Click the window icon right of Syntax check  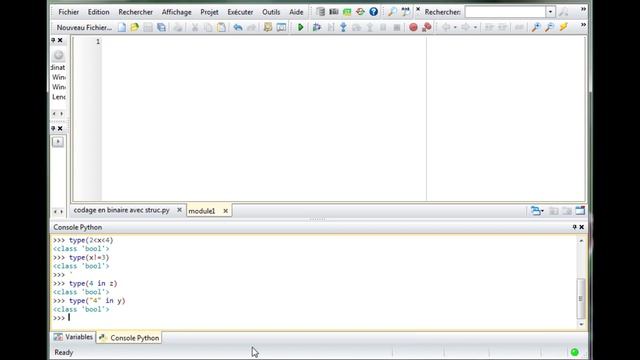point(281,27)
